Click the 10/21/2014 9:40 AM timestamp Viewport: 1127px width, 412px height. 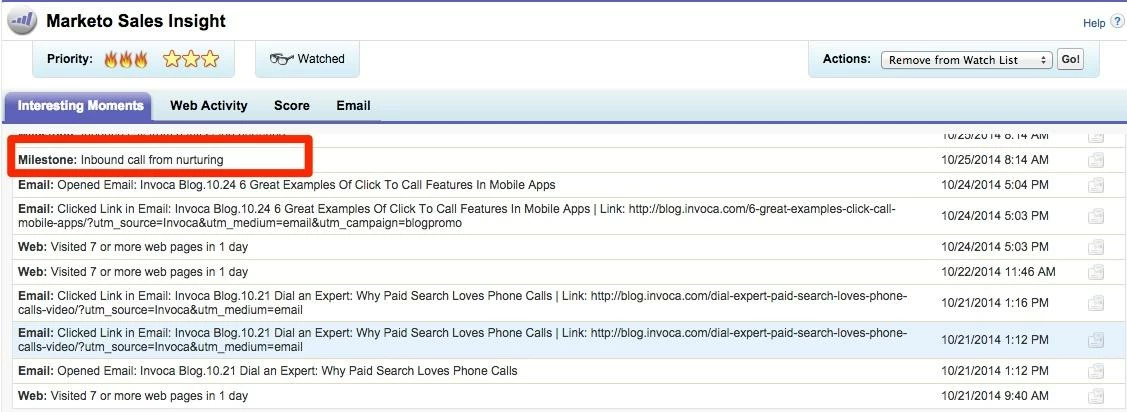(x=995, y=395)
